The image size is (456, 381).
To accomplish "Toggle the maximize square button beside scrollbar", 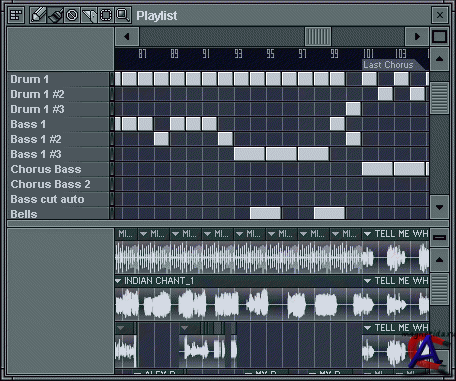I will 439,36.
